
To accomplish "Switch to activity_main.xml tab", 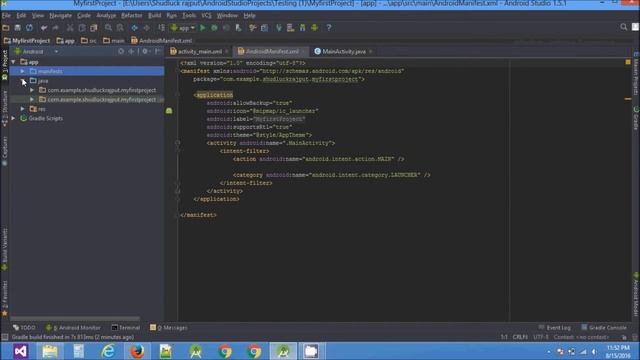I will (200, 51).
